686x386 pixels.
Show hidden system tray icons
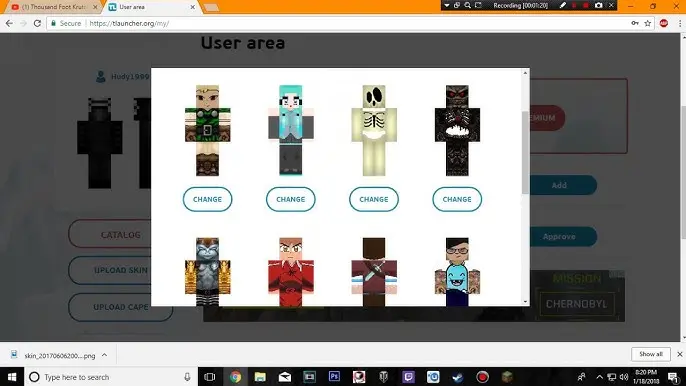[x=599, y=377]
